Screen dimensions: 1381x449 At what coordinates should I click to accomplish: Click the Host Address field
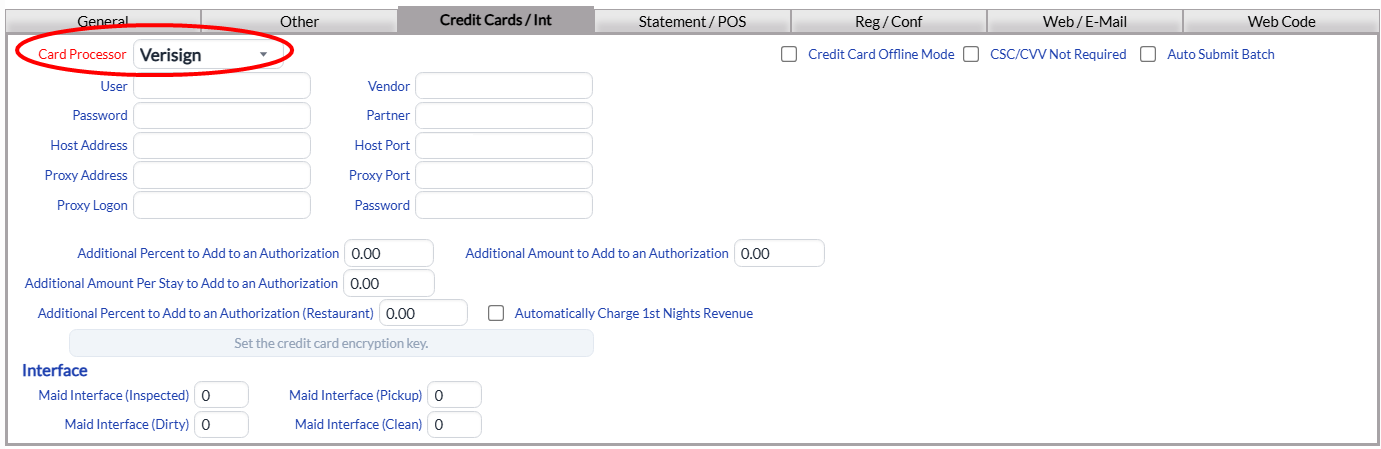click(222, 146)
